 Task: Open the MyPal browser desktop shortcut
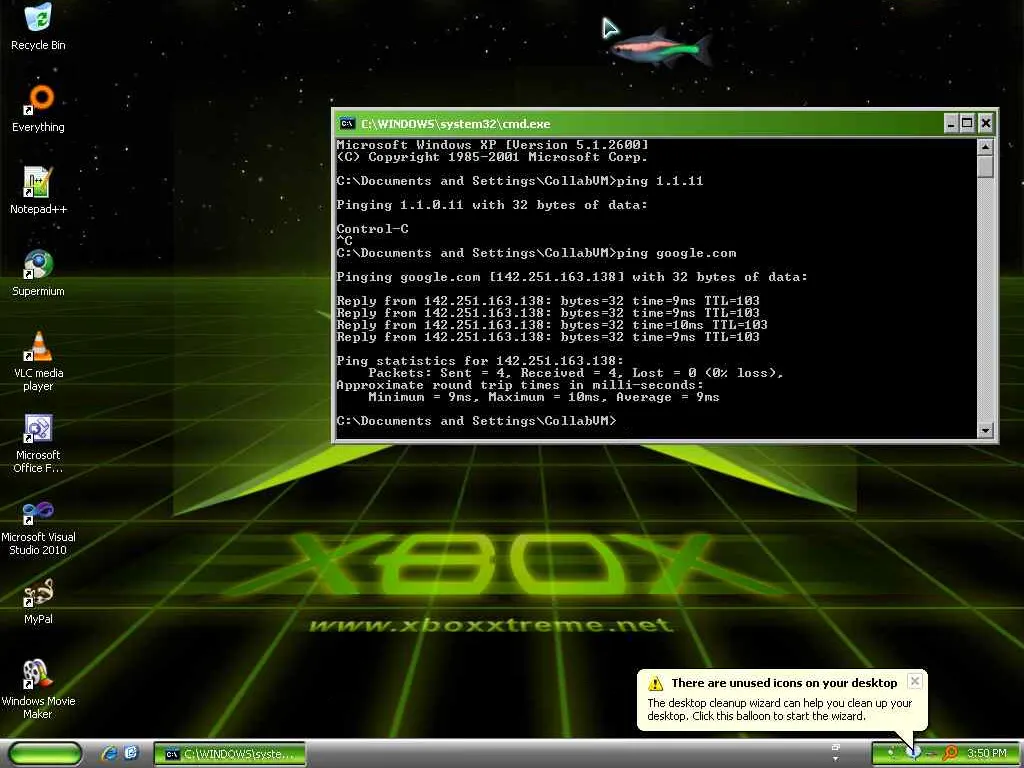(x=38, y=601)
